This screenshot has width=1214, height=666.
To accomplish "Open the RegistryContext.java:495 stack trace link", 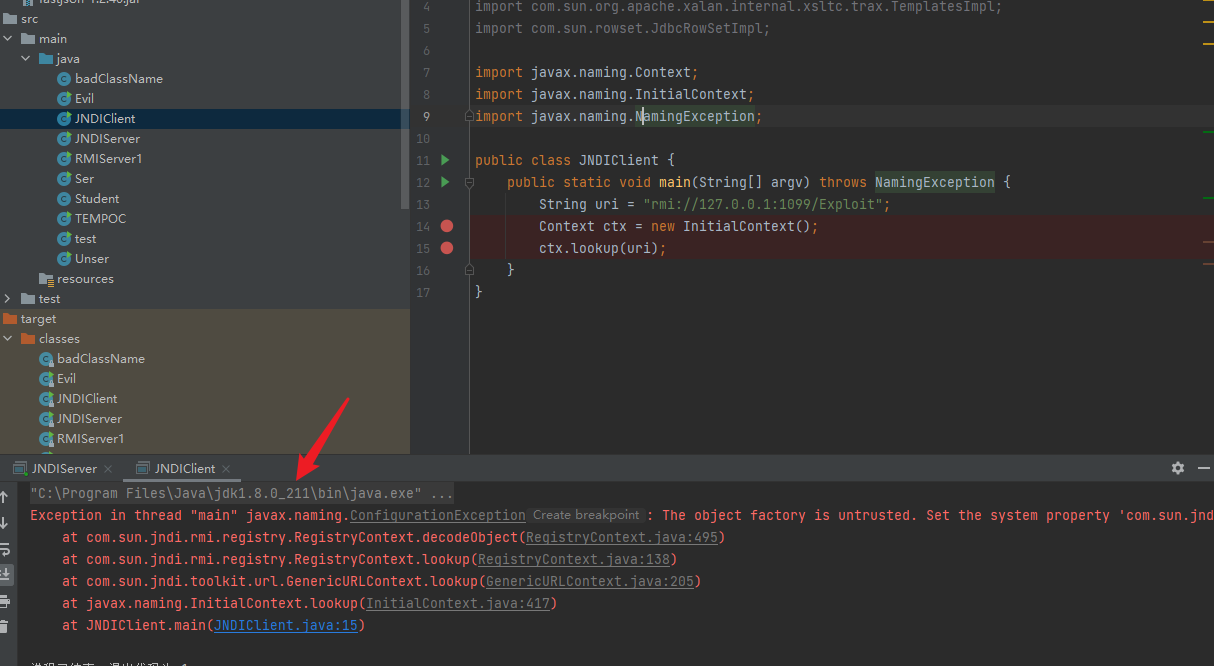I will point(621,537).
